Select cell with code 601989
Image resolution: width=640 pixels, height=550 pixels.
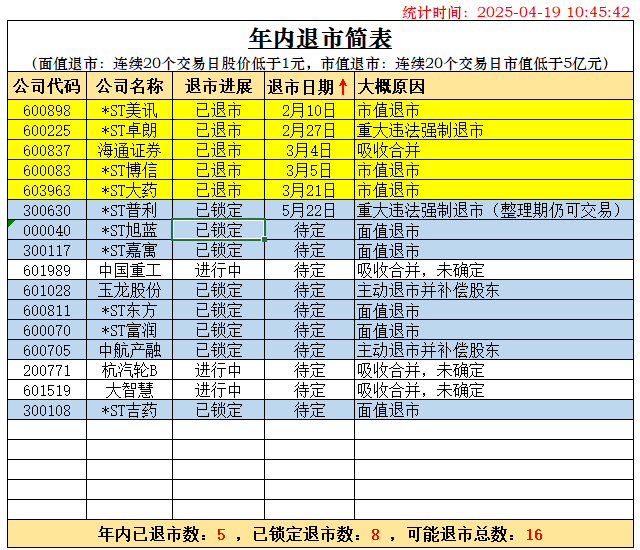click(x=47, y=270)
